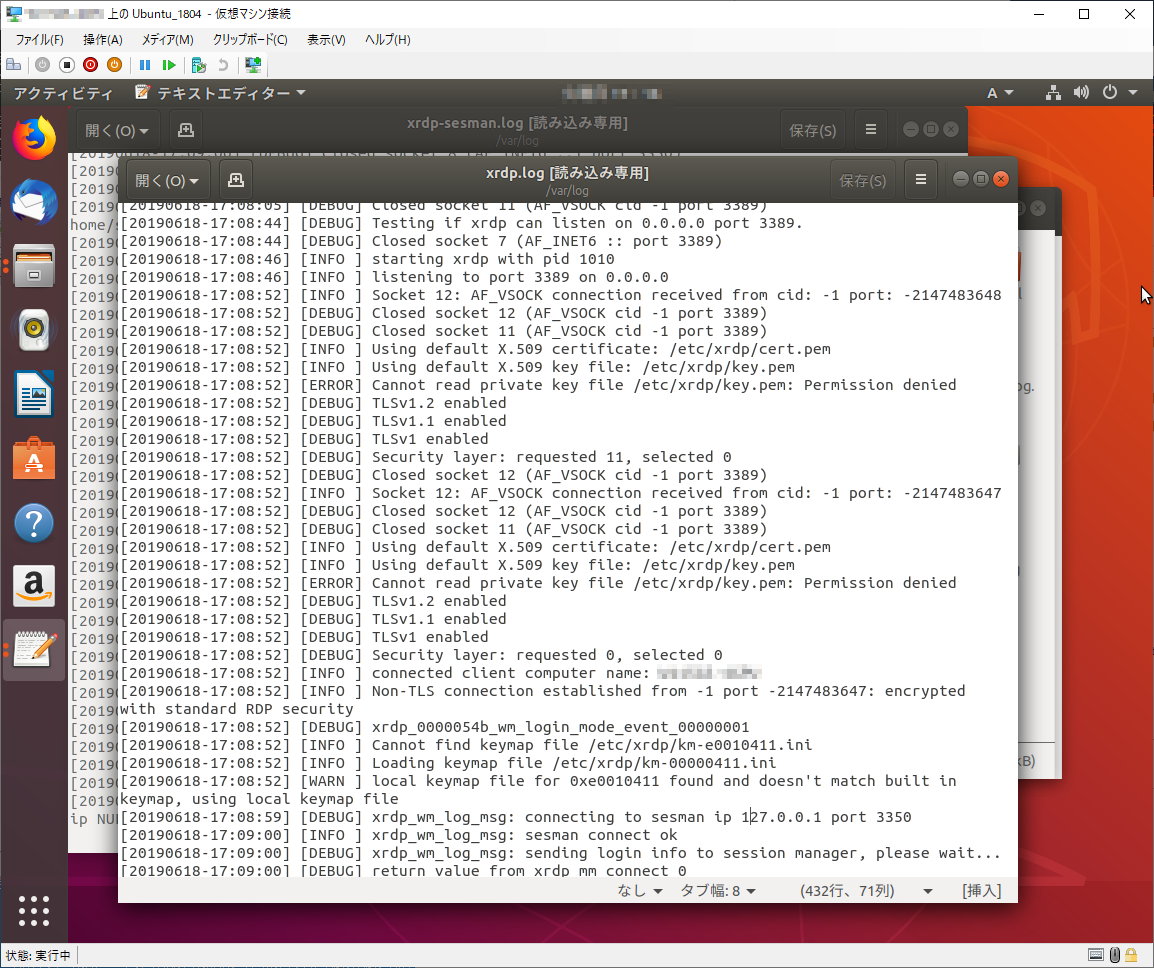Image resolution: width=1154 pixels, height=968 pixels.
Task: Click 'starting xrdp with pid 1010' line
Action: pyautogui.click(x=367, y=259)
